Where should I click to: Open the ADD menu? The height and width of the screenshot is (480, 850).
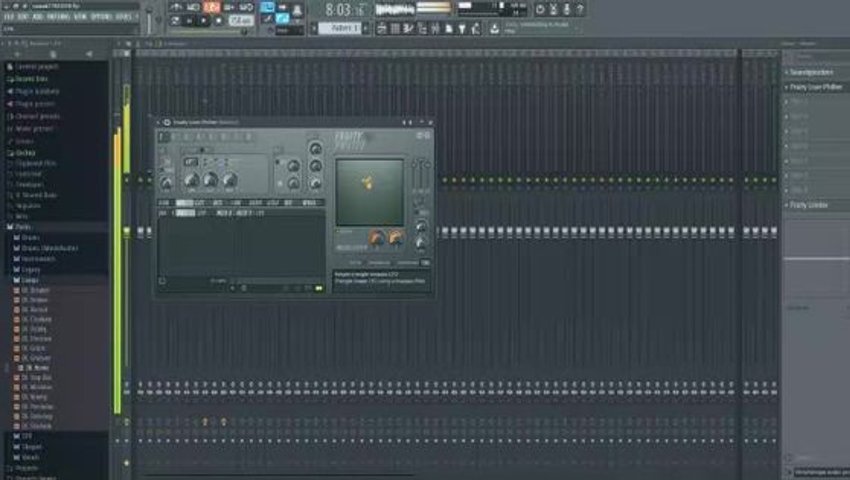click(37, 17)
